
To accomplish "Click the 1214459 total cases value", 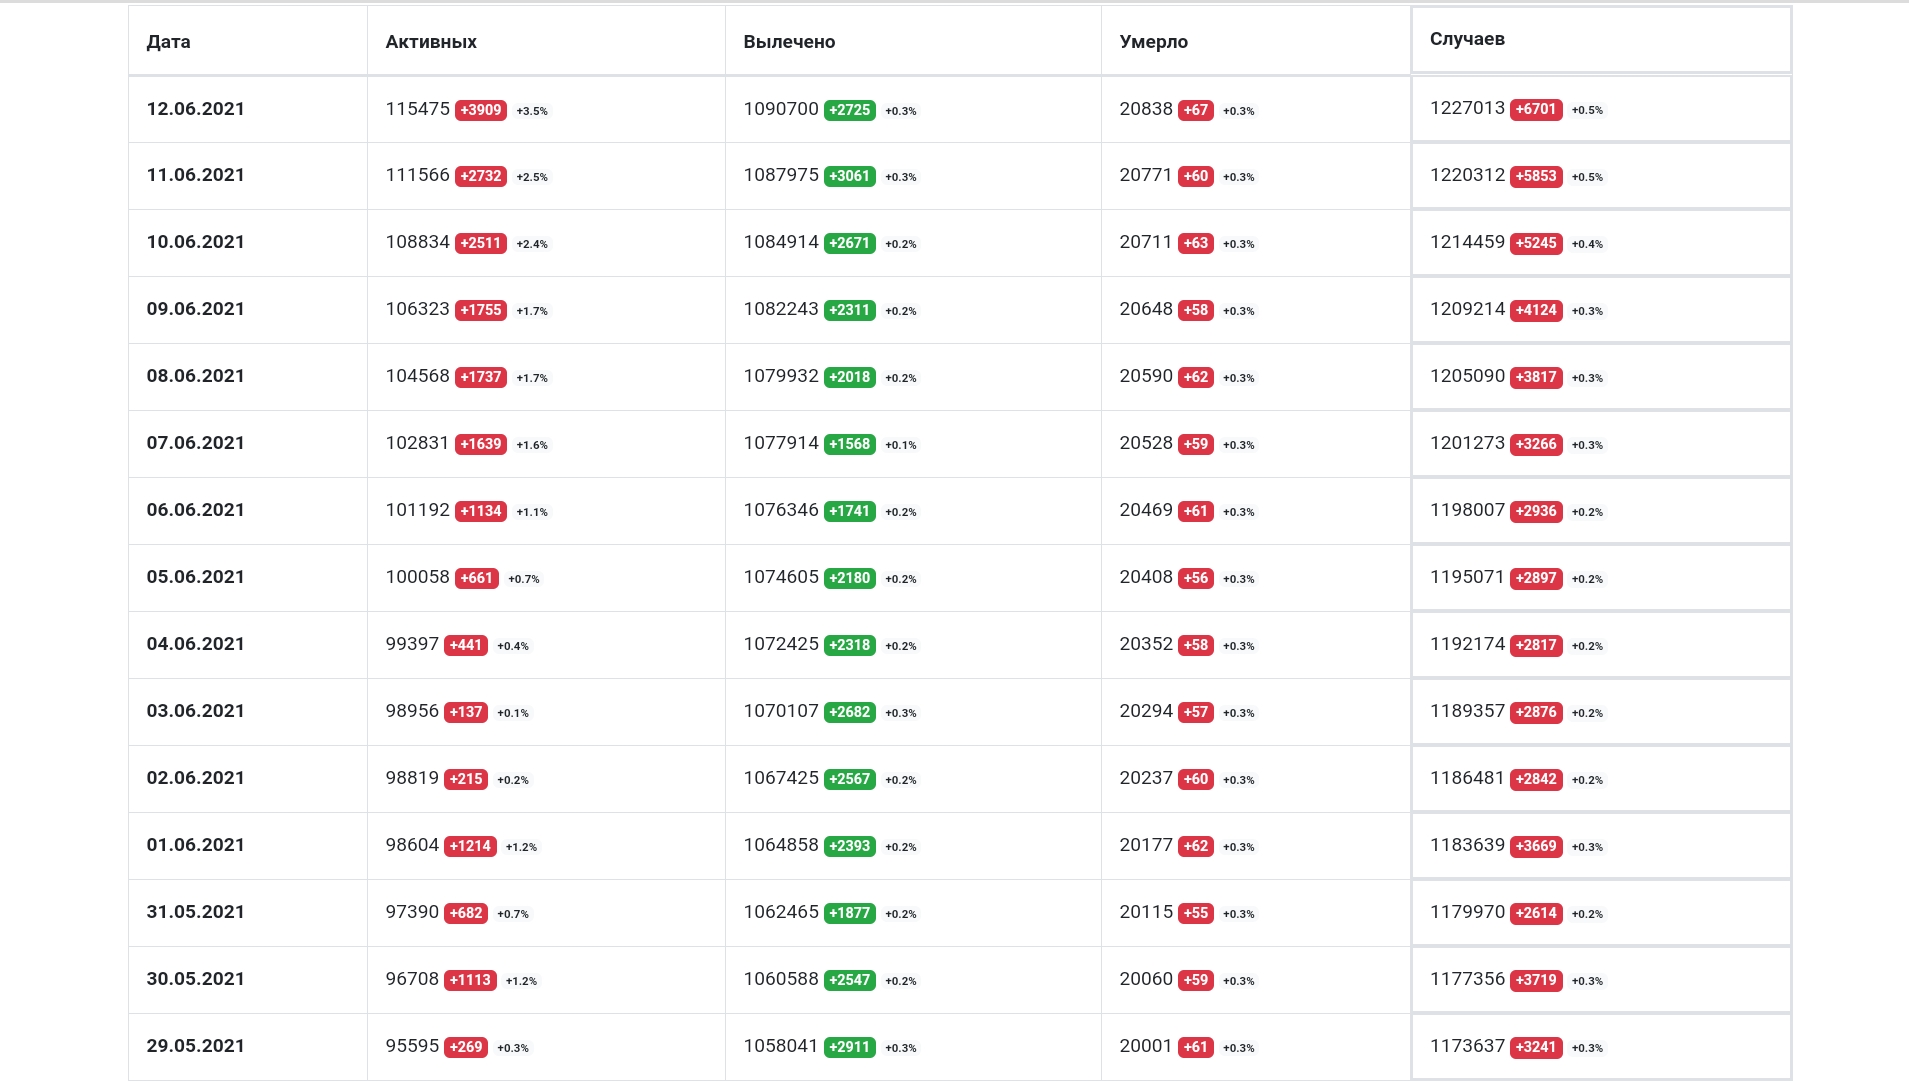I will (1467, 242).
